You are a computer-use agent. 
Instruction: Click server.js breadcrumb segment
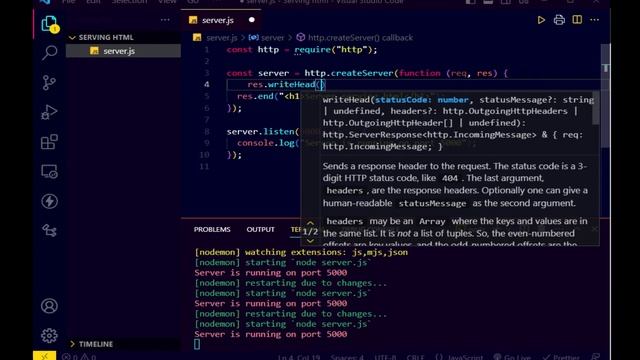point(222,38)
